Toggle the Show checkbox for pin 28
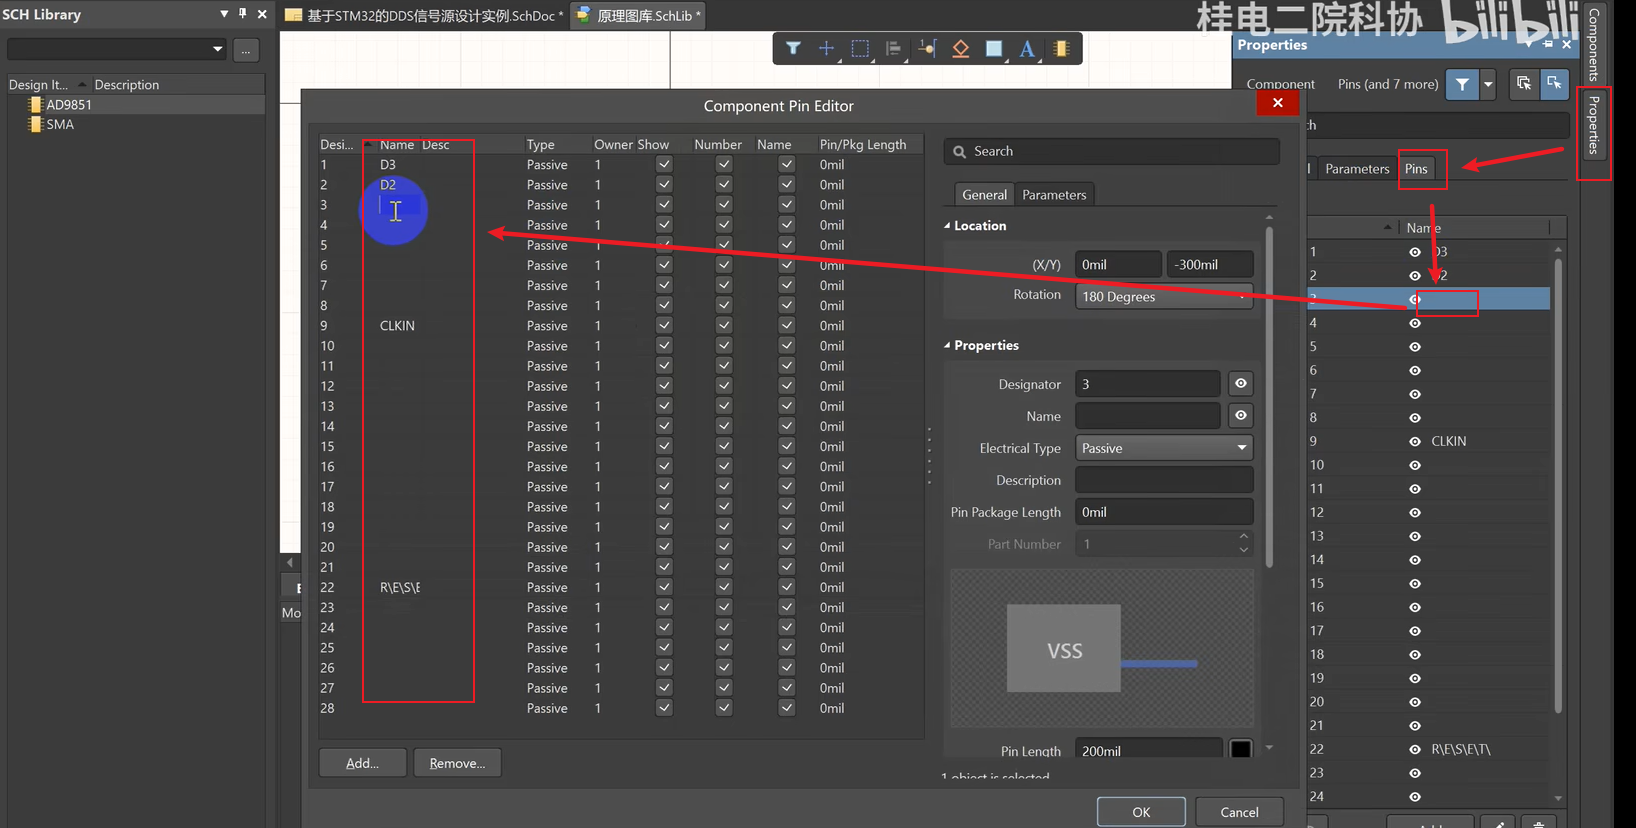The width and height of the screenshot is (1636, 828). pyautogui.click(x=664, y=708)
